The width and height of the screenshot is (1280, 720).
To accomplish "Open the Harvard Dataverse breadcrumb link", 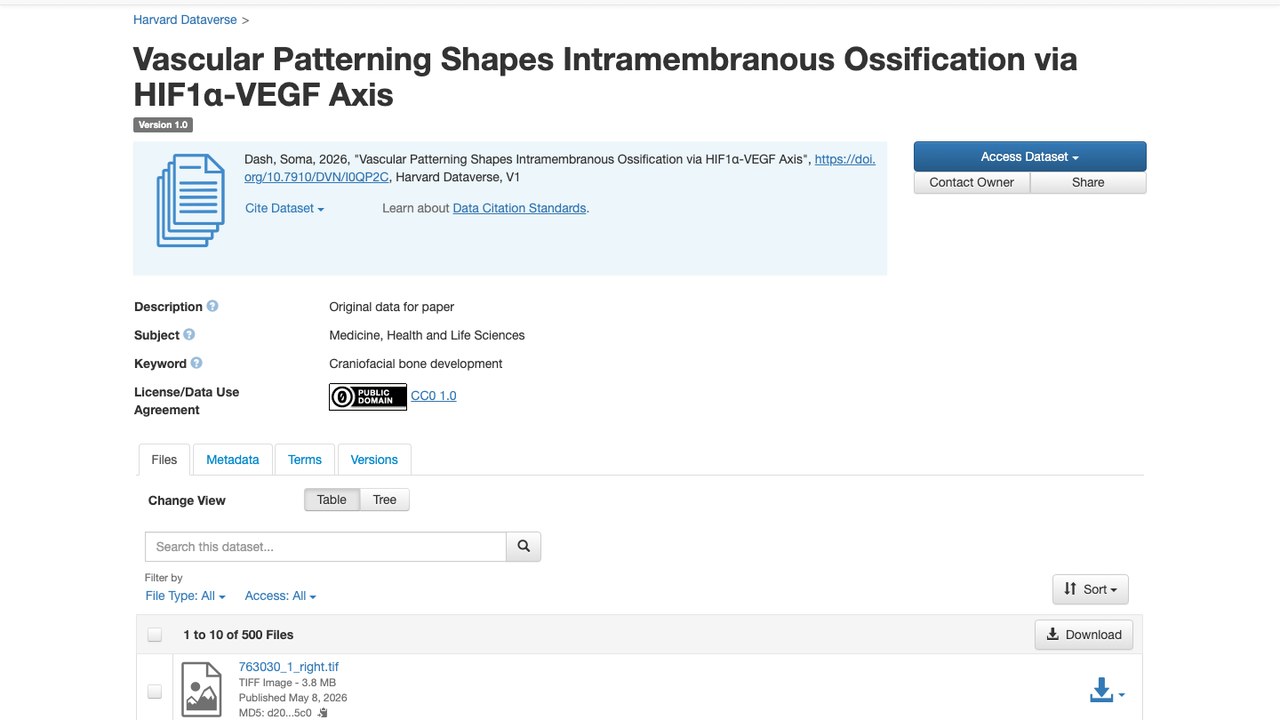I will point(185,20).
